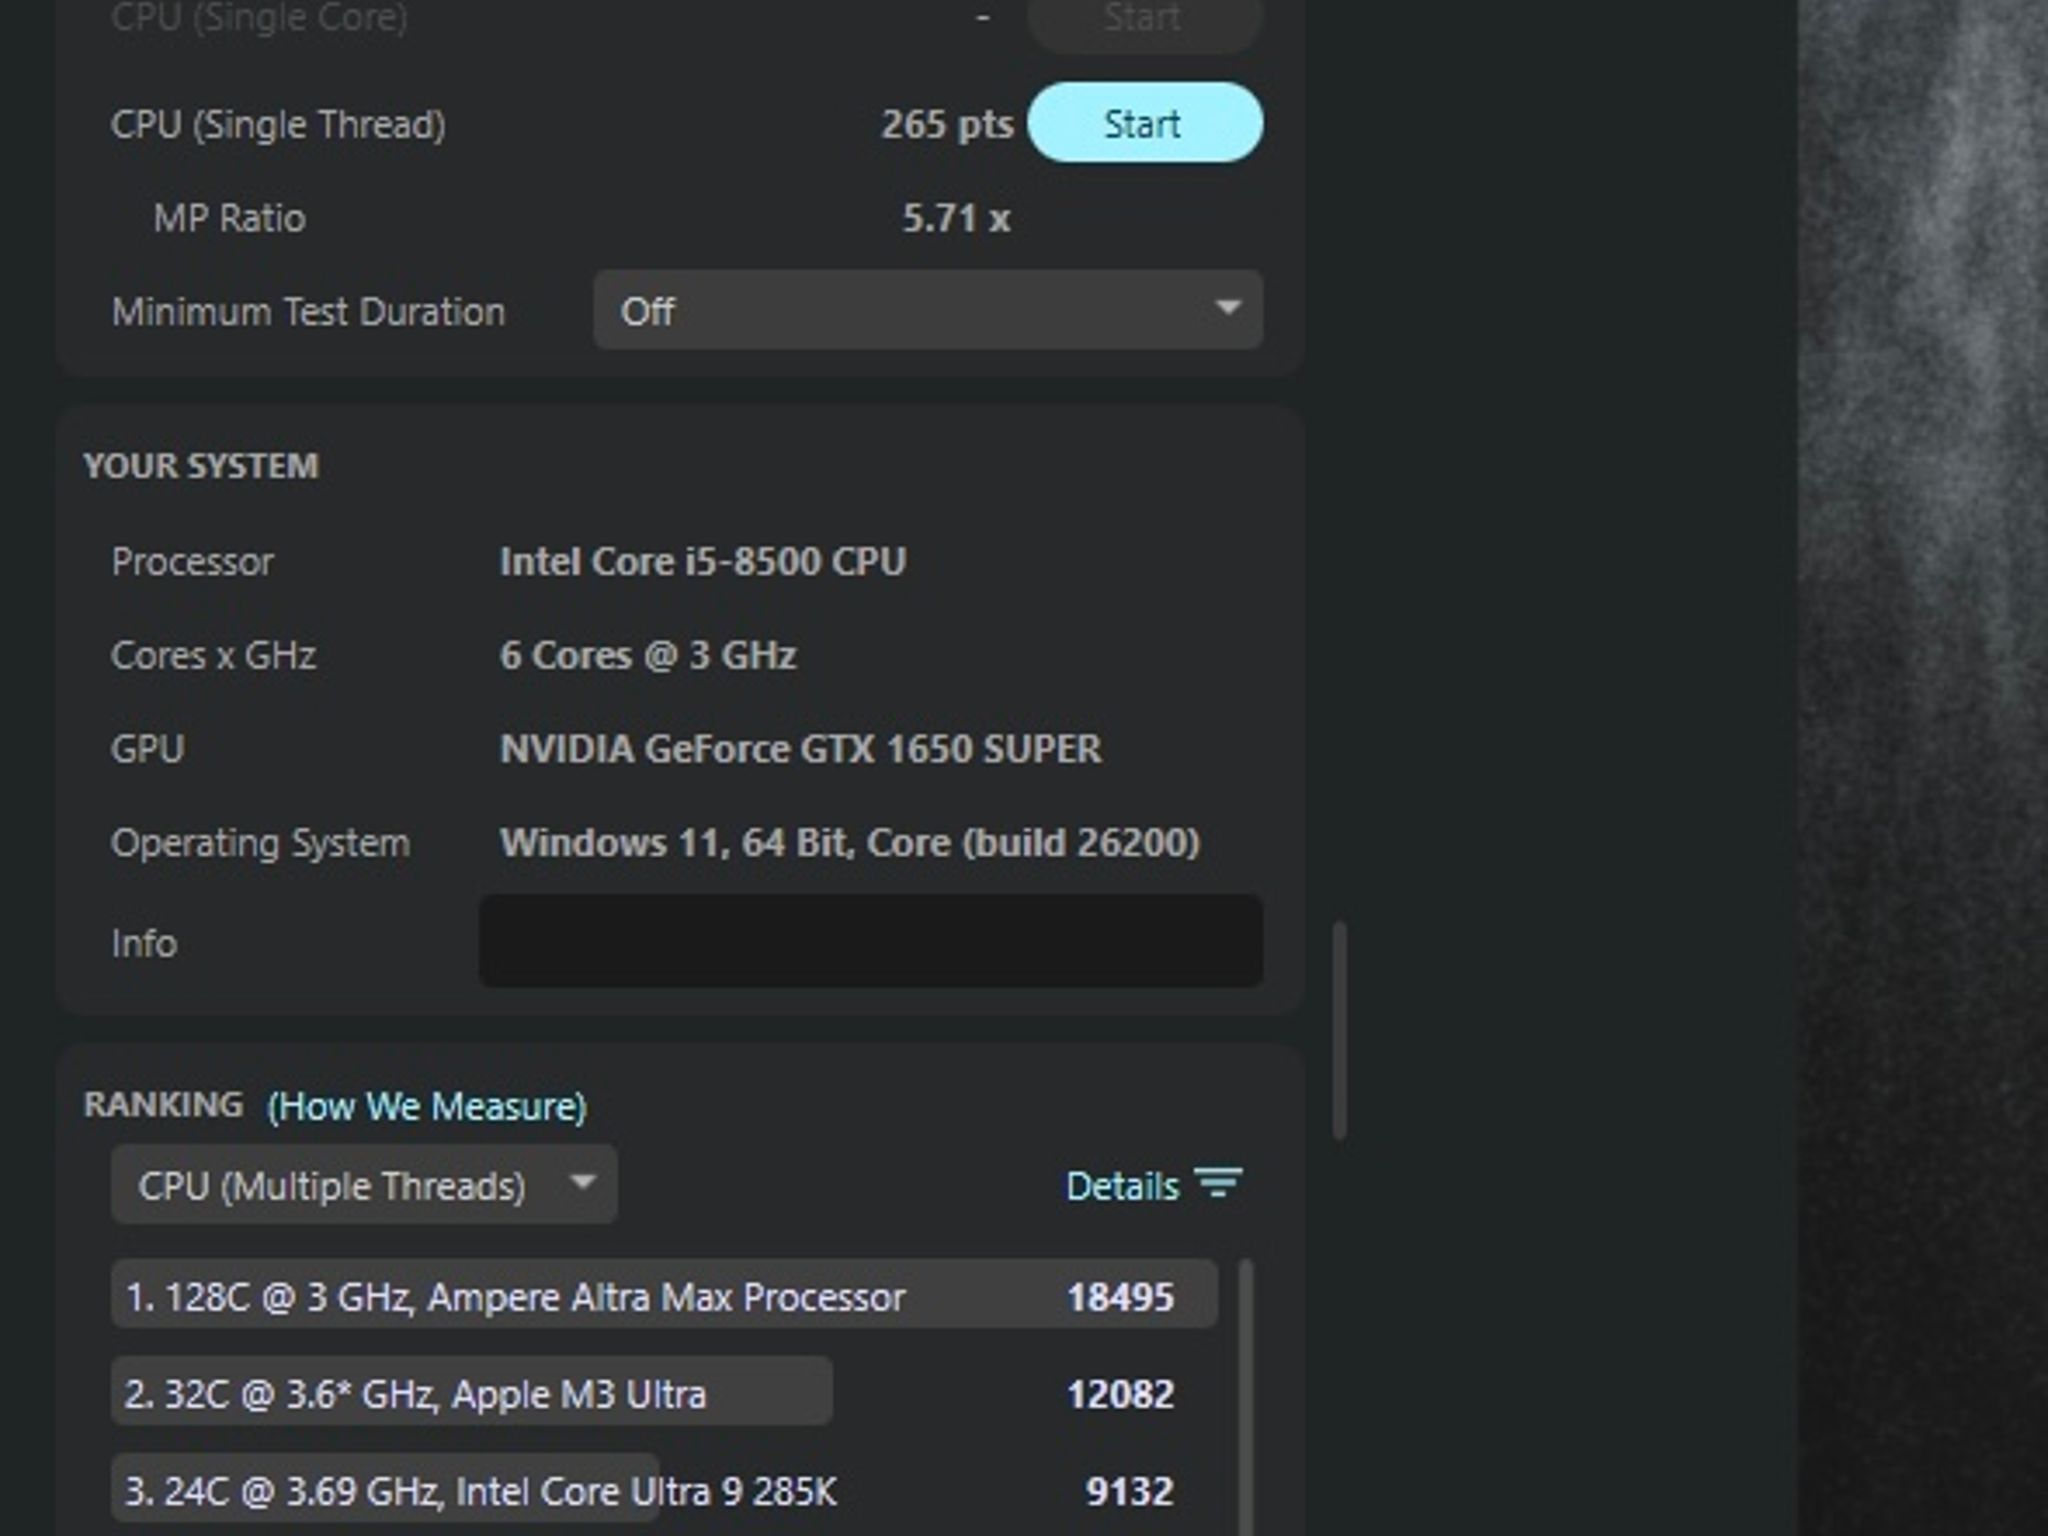Expand the CPU (Multiple Threads) ranking dropdown
2048x1536 pixels.
tap(364, 1185)
